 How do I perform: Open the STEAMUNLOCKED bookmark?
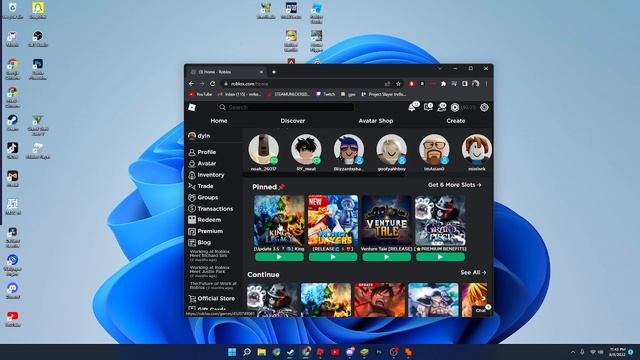[x=289, y=94]
